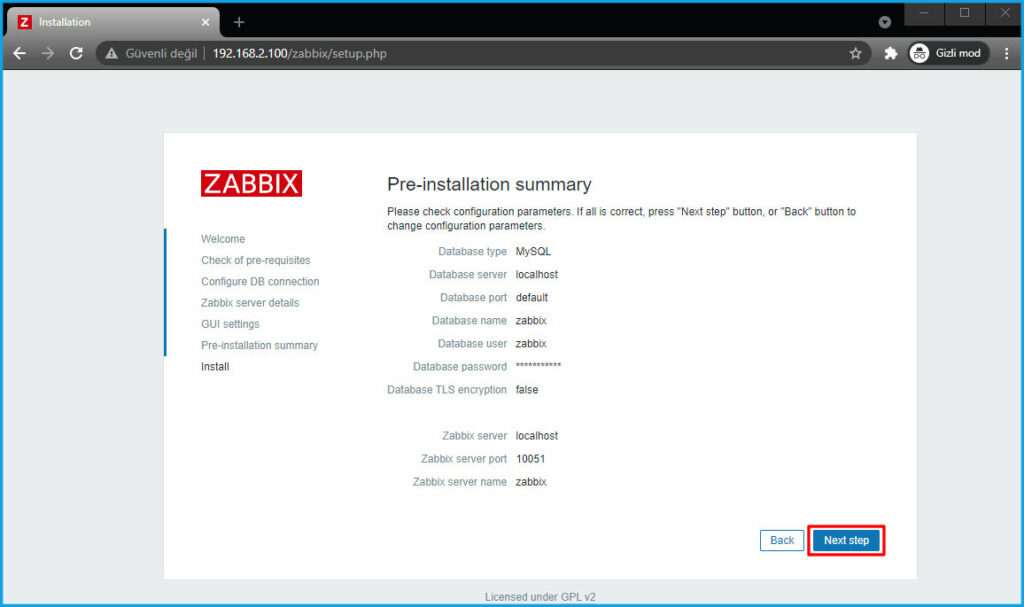Click the Licensed under GPL v2 link
Viewport: 1024px width, 607px height.
[x=540, y=597]
